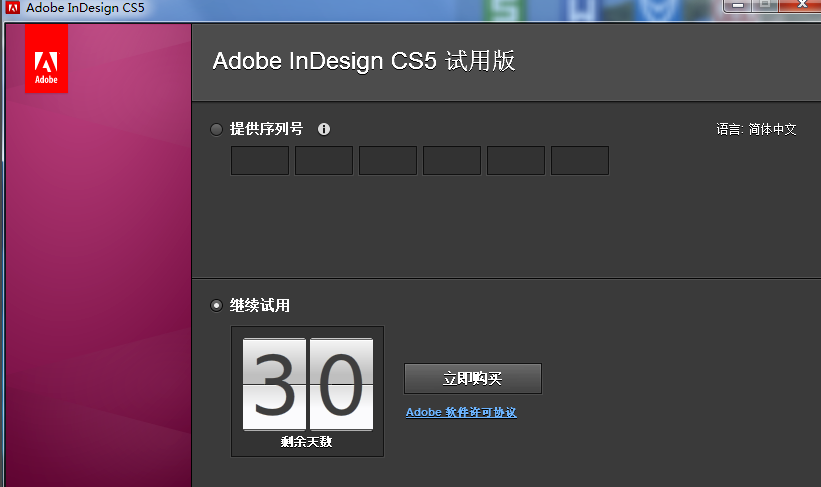Click the Adobe icon in the title bar
The width and height of the screenshot is (821, 487).
(13, 8)
